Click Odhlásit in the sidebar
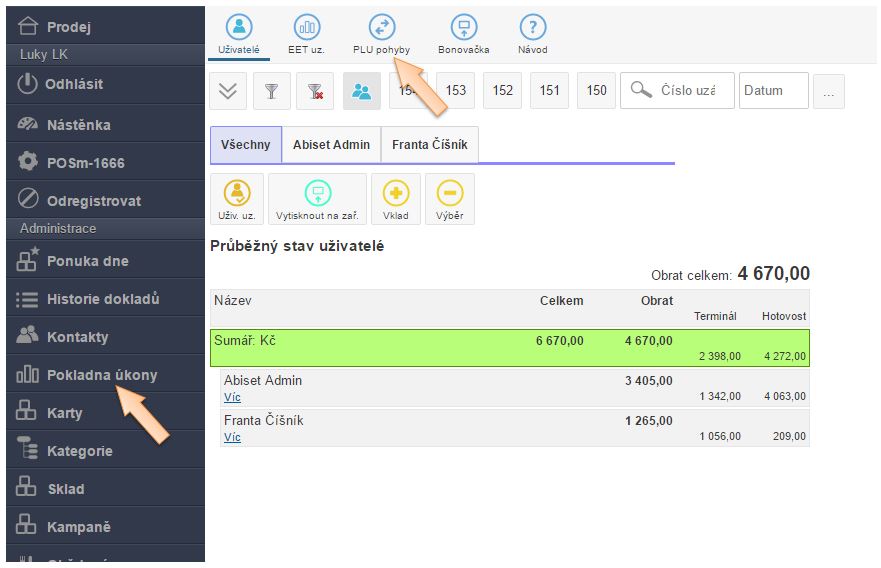The width and height of the screenshot is (881, 568). [x=73, y=85]
